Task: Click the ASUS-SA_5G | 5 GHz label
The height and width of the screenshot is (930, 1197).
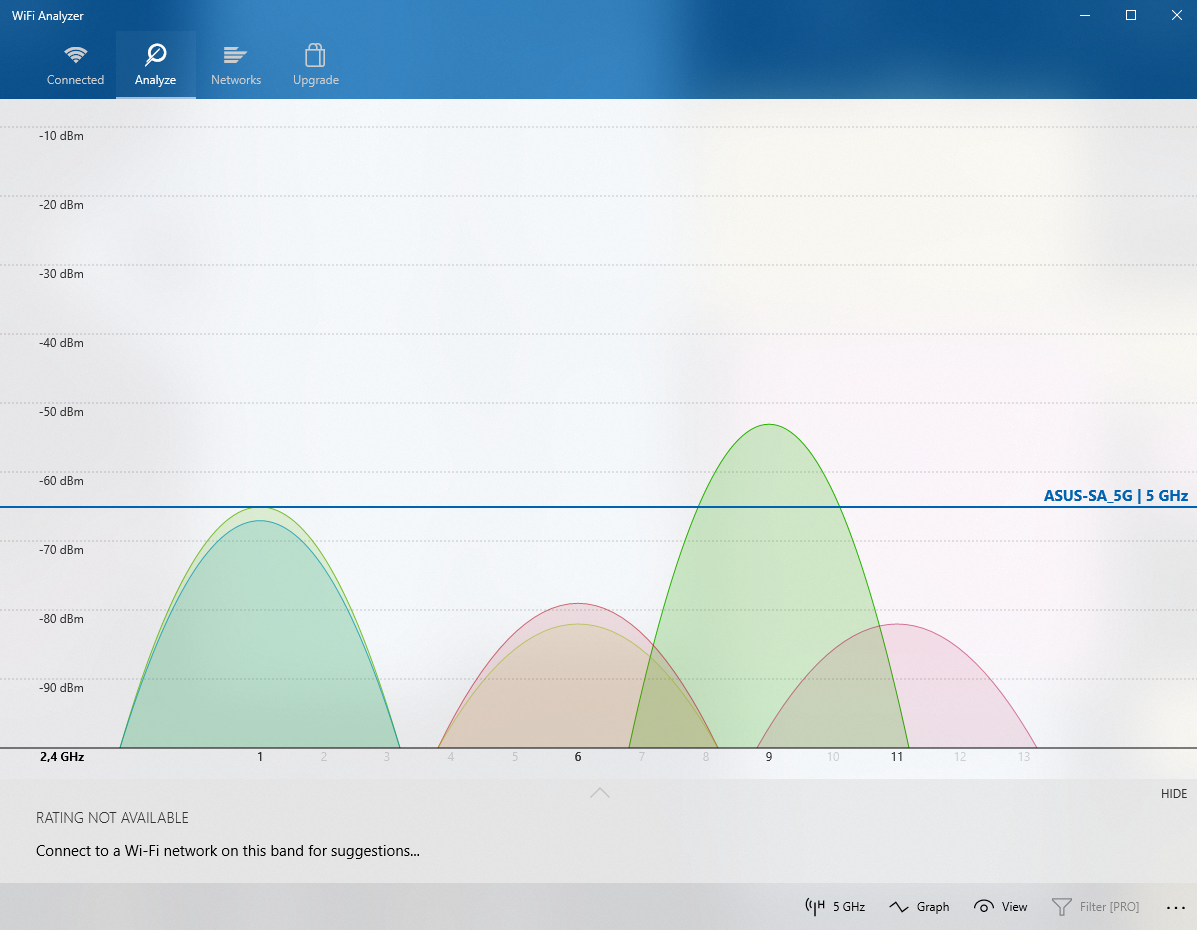Action: 1115,496
